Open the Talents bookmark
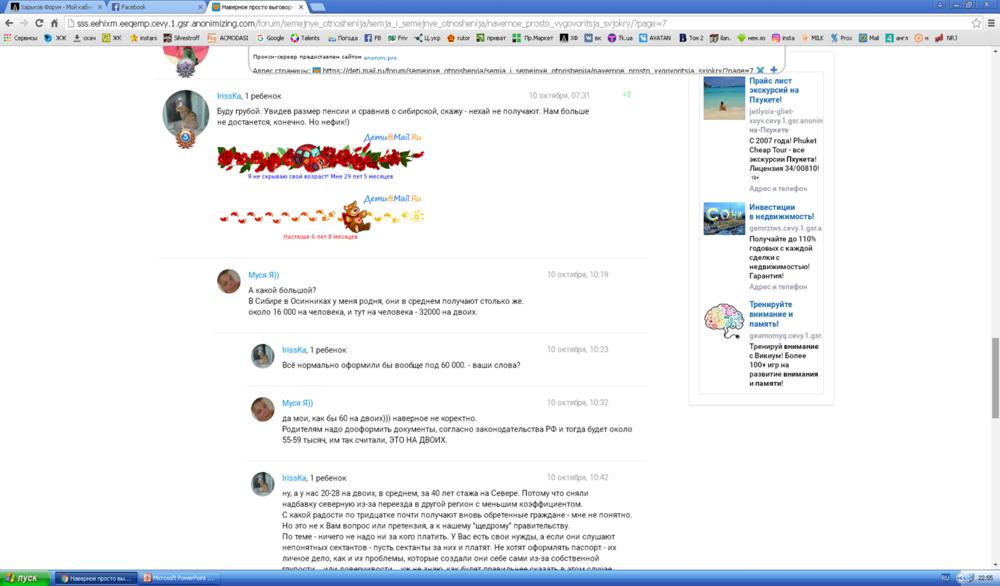Viewport: 1000px width, 586px height. [x=305, y=38]
